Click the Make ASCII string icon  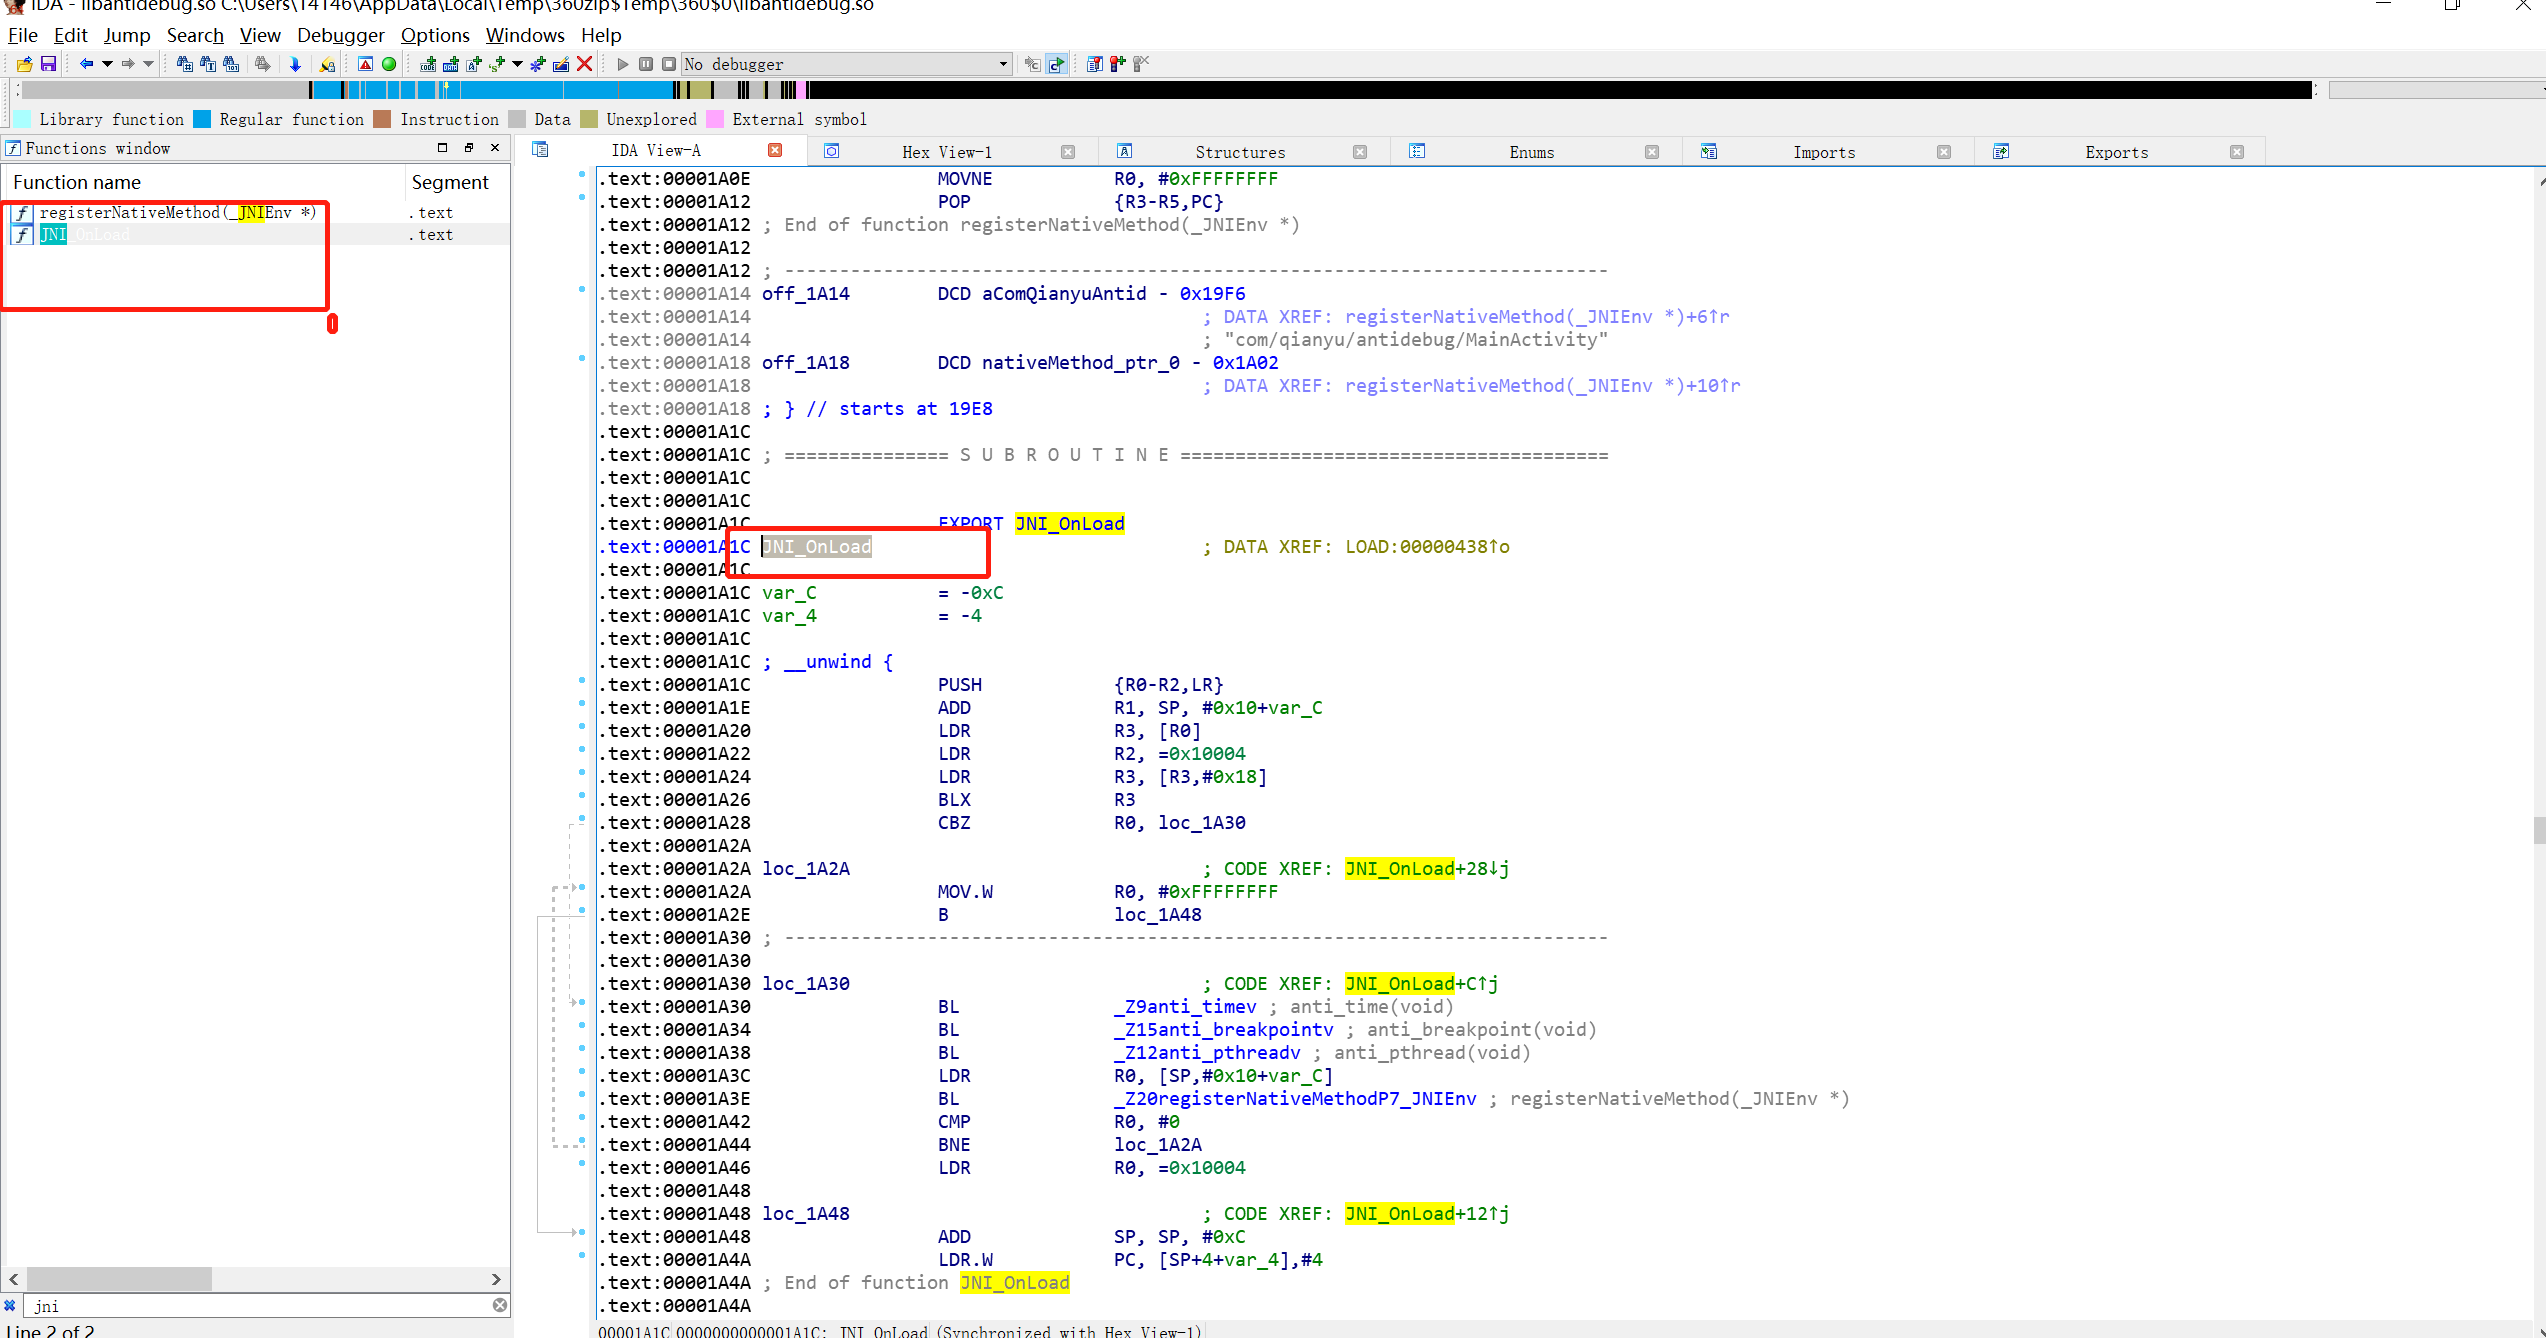pos(474,64)
